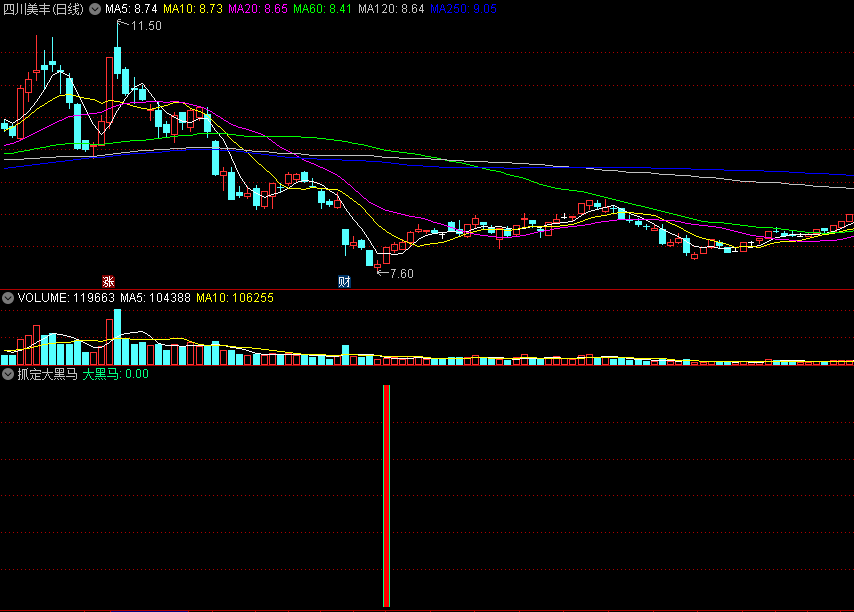
Task: Click the volume MA5: 104388 label
Action: click(x=155, y=298)
